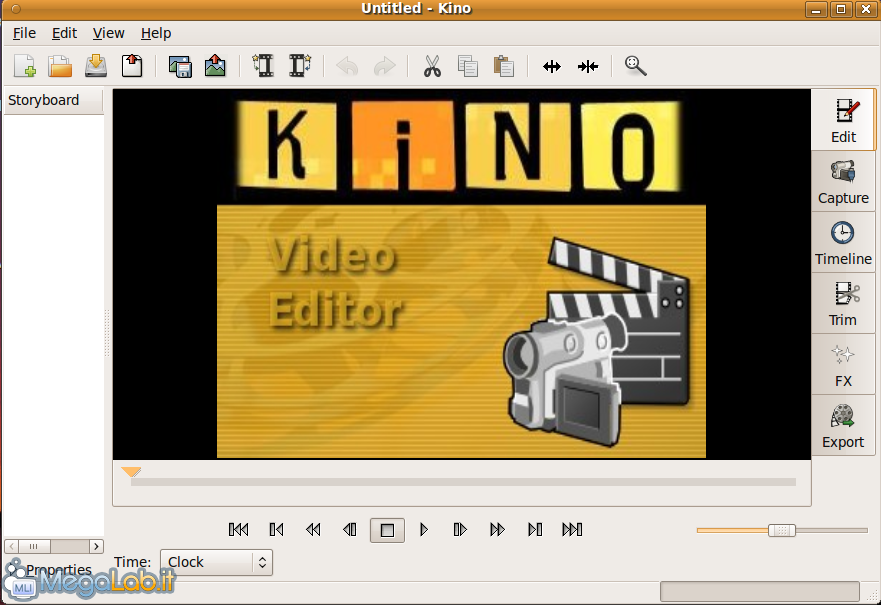Insert file after current scene icon
Screen dimensions: 881x605
[300, 66]
